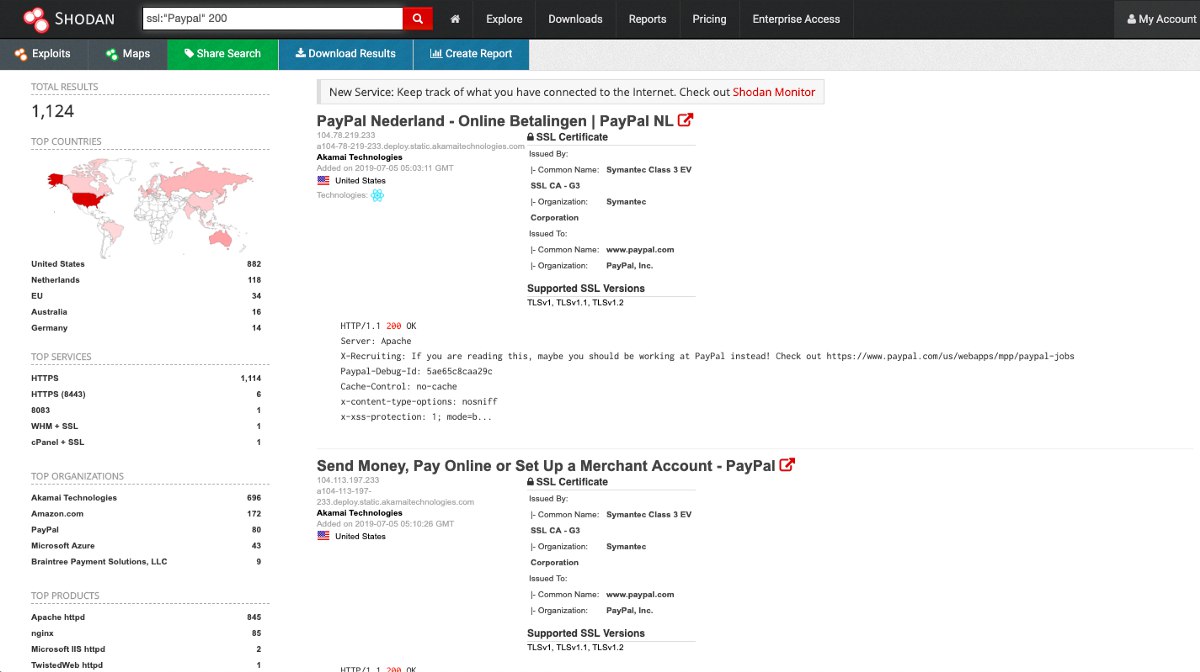
Task: Open Enterprise Access
Action: click(796, 19)
